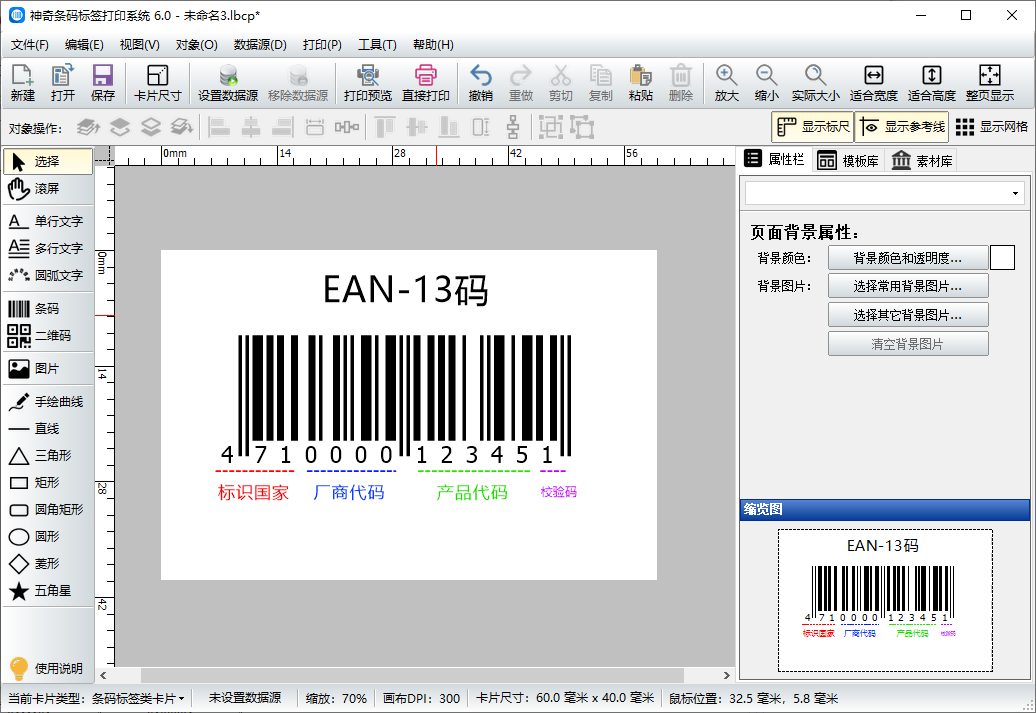This screenshot has width=1036, height=713.
Task: Open the 工具(T) menu
Action: [377, 45]
